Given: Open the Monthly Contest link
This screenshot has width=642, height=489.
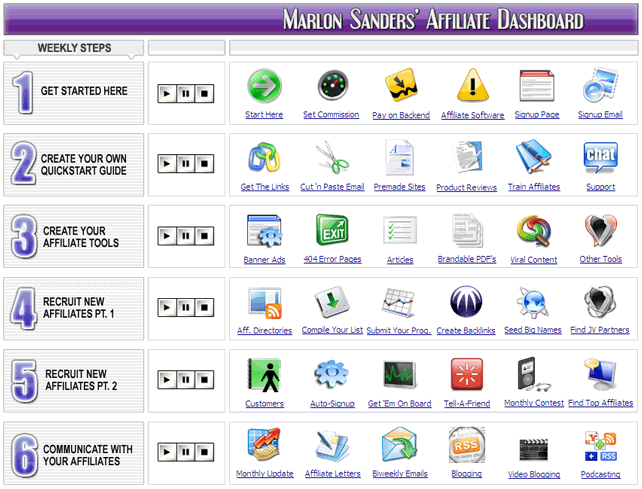Looking at the screenshot, I should [533, 403].
